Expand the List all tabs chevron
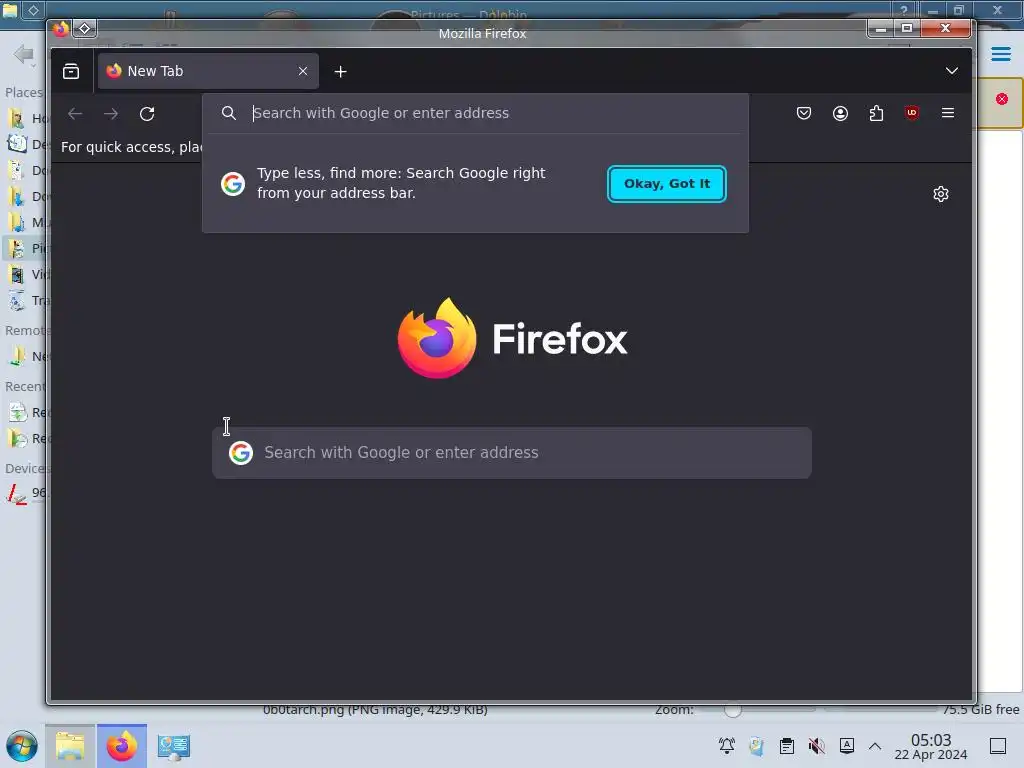1024x768 pixels. 952,71
